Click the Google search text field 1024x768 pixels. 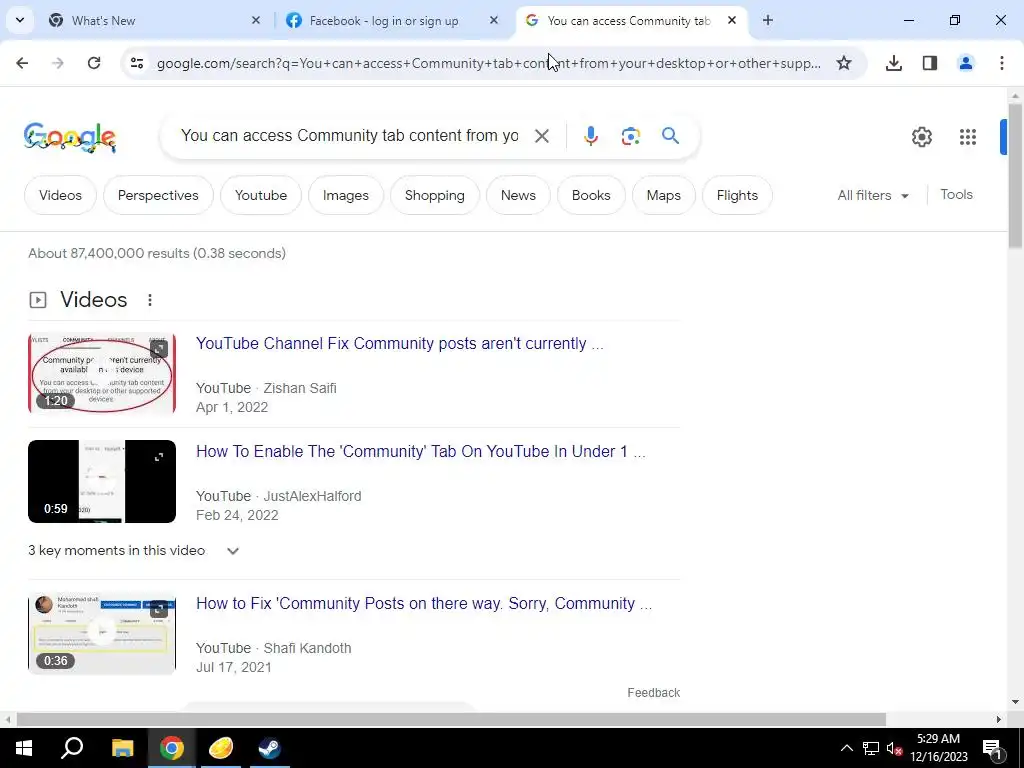(349, 136)
